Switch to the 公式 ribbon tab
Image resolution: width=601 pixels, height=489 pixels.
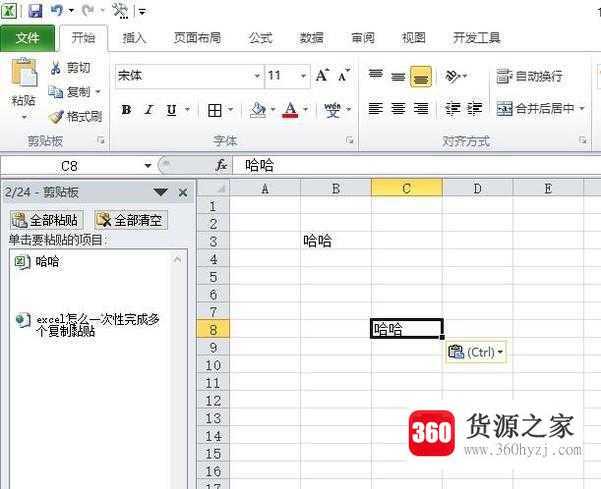click(x=260, y=38)
